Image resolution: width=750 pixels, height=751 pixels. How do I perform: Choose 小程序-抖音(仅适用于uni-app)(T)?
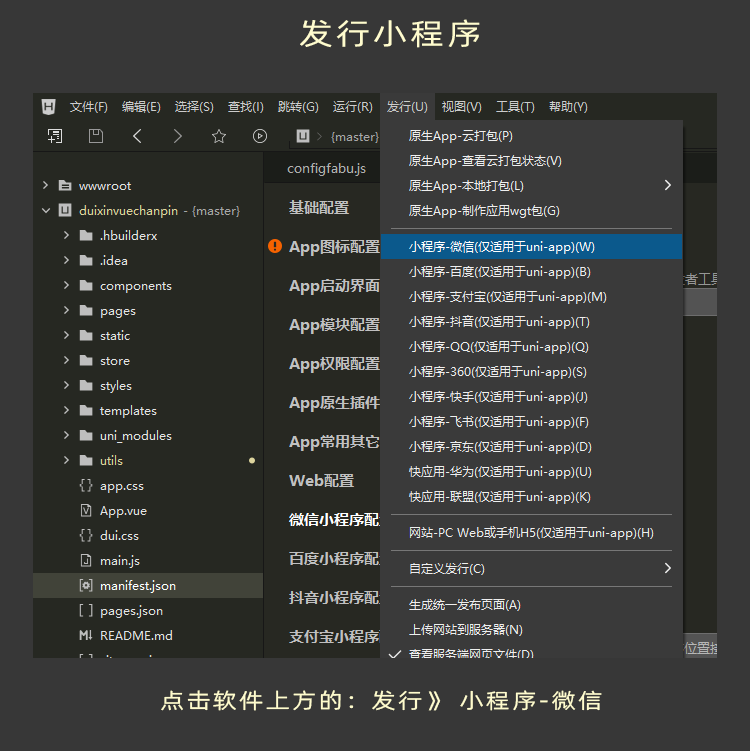[x=531, y=322]
